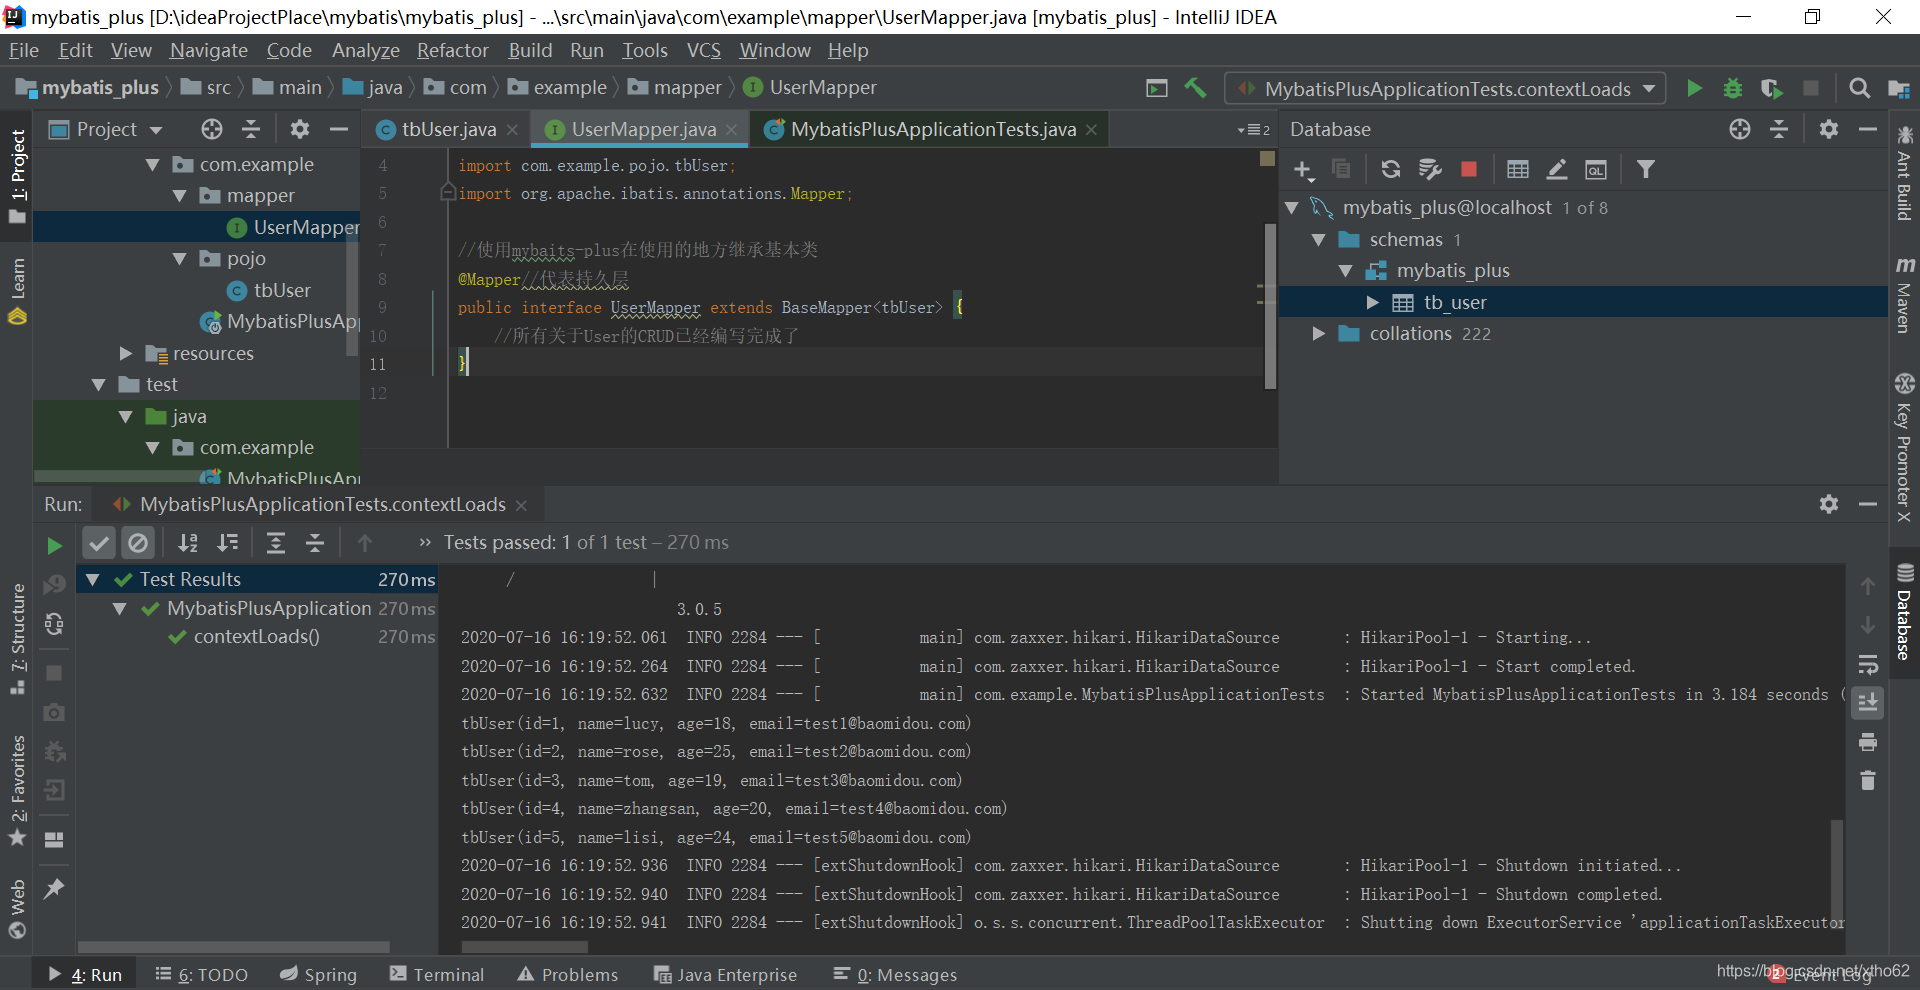The width and height of the screenshot is (1920, 990).
Task: Expand the tb_user table node
Action: pyautogui.click(x=1373, y=303)
